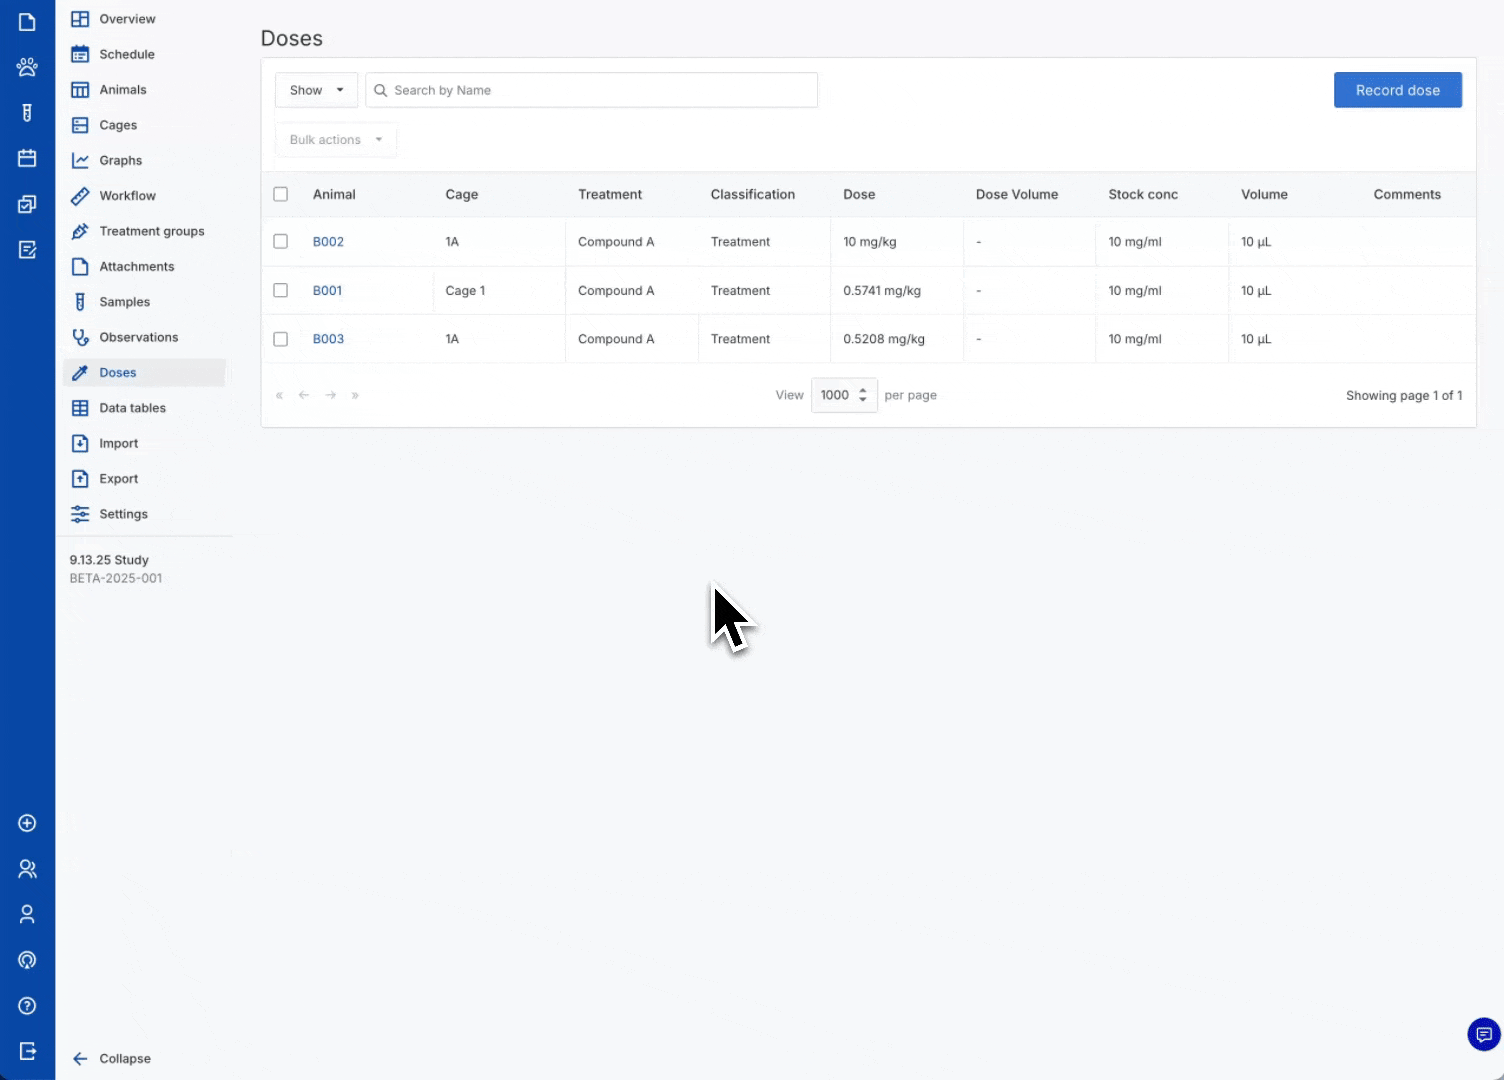
Task: Open the chat support bubble icon
Action: pos(1483,1035)
